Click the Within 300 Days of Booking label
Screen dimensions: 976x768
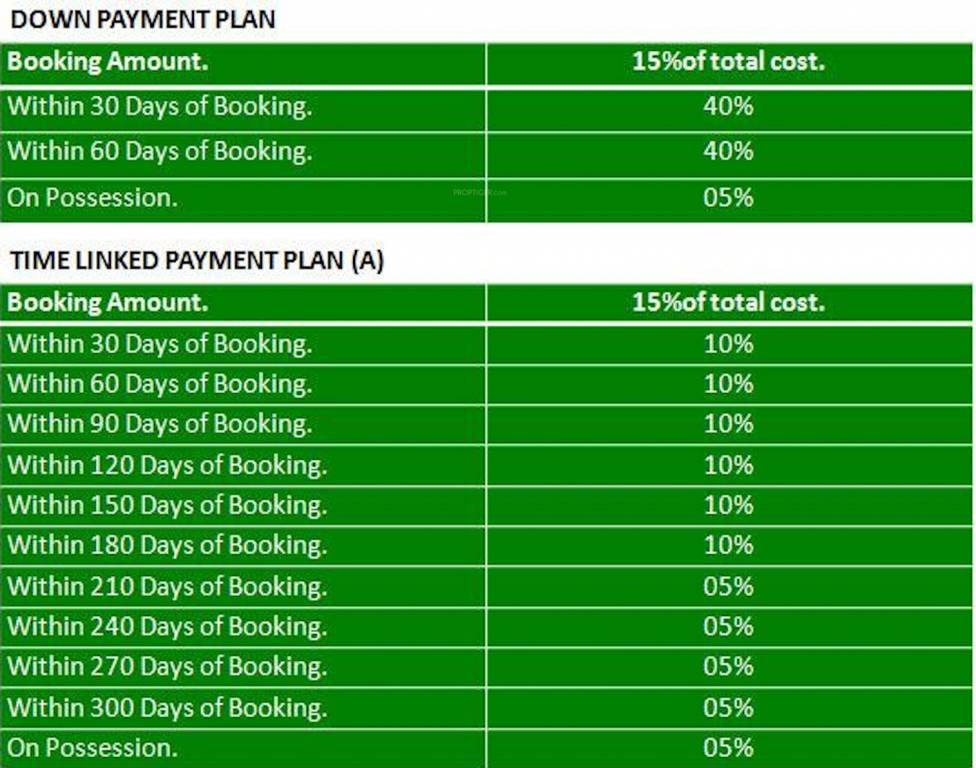coord(167,708)
